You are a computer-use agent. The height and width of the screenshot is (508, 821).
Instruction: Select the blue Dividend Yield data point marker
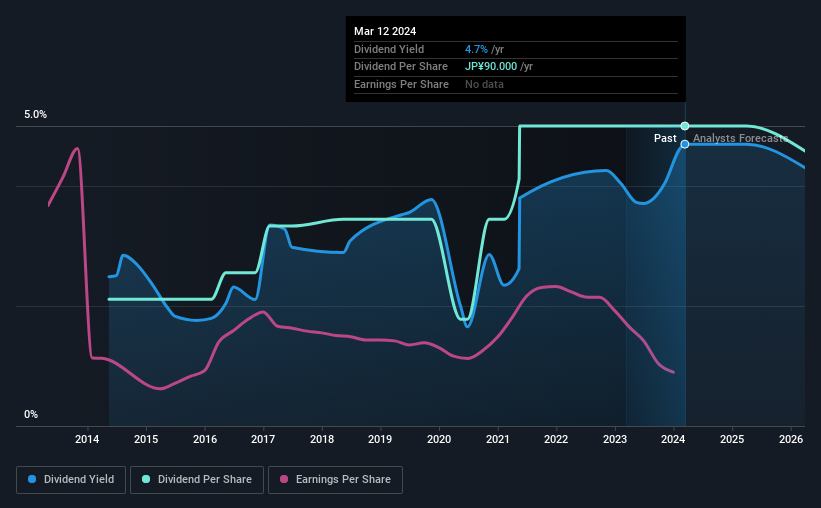point(685,144)
